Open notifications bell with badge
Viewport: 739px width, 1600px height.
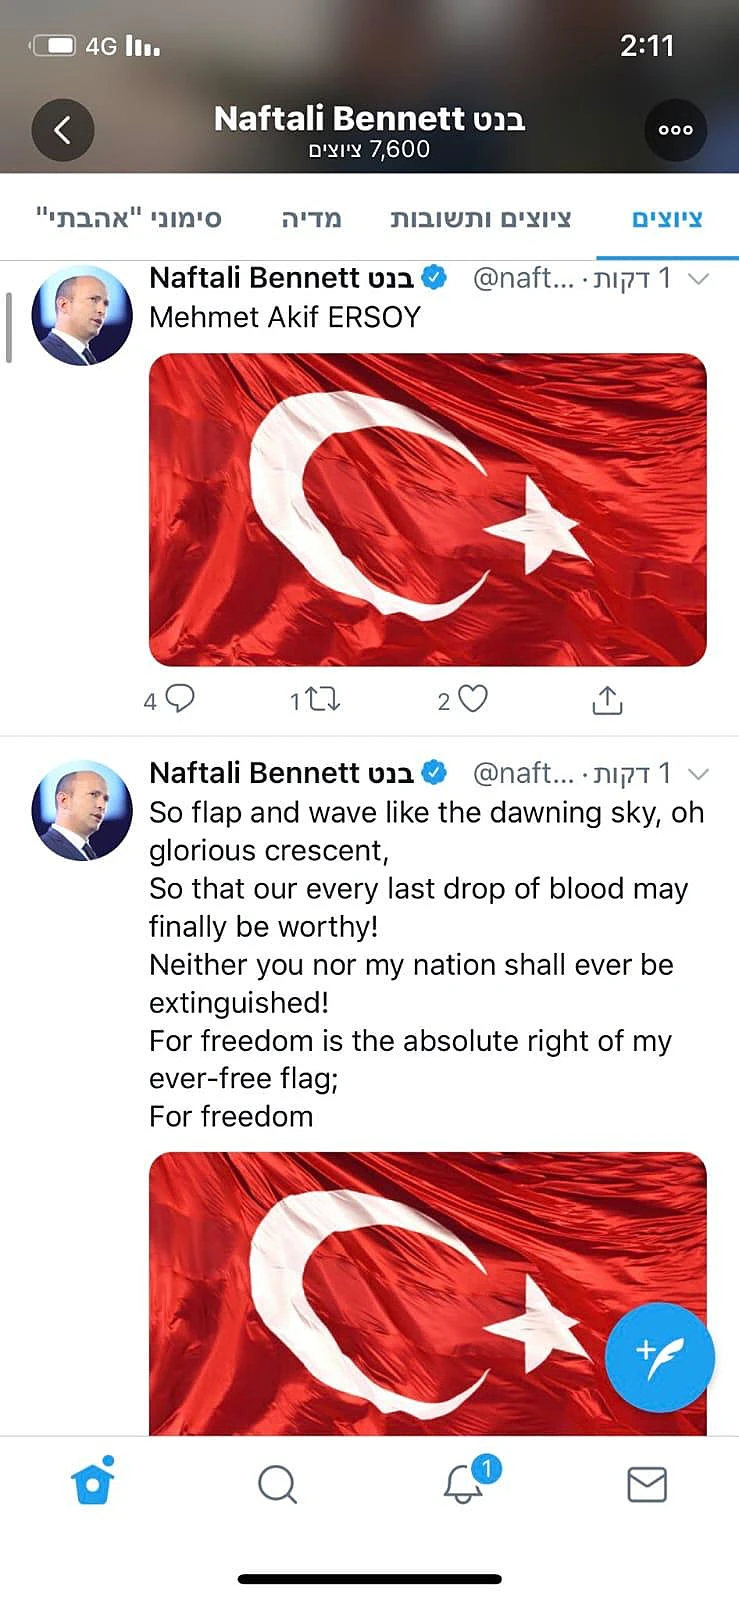coord(464,1483)
